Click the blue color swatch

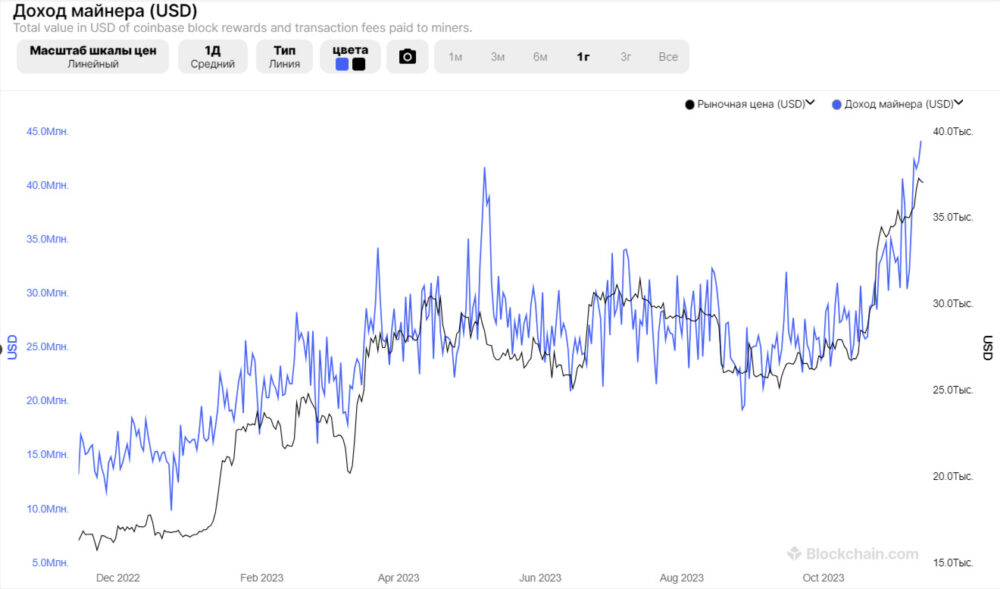coord(342,64)
